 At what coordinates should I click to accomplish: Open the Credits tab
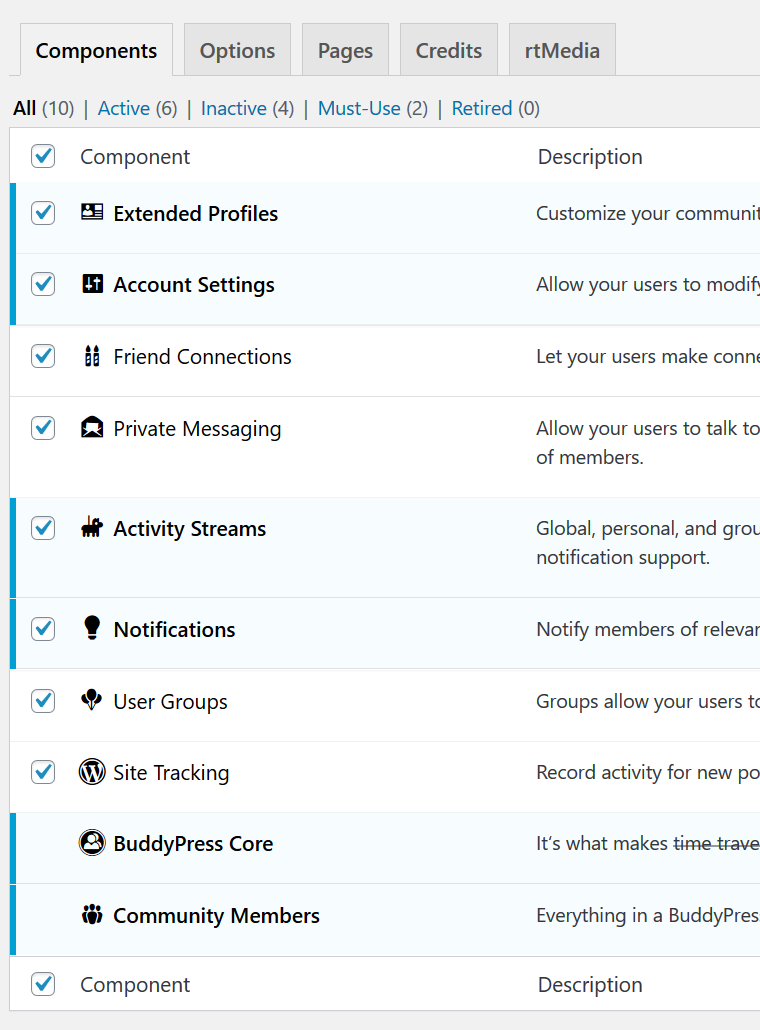[449, 50]
